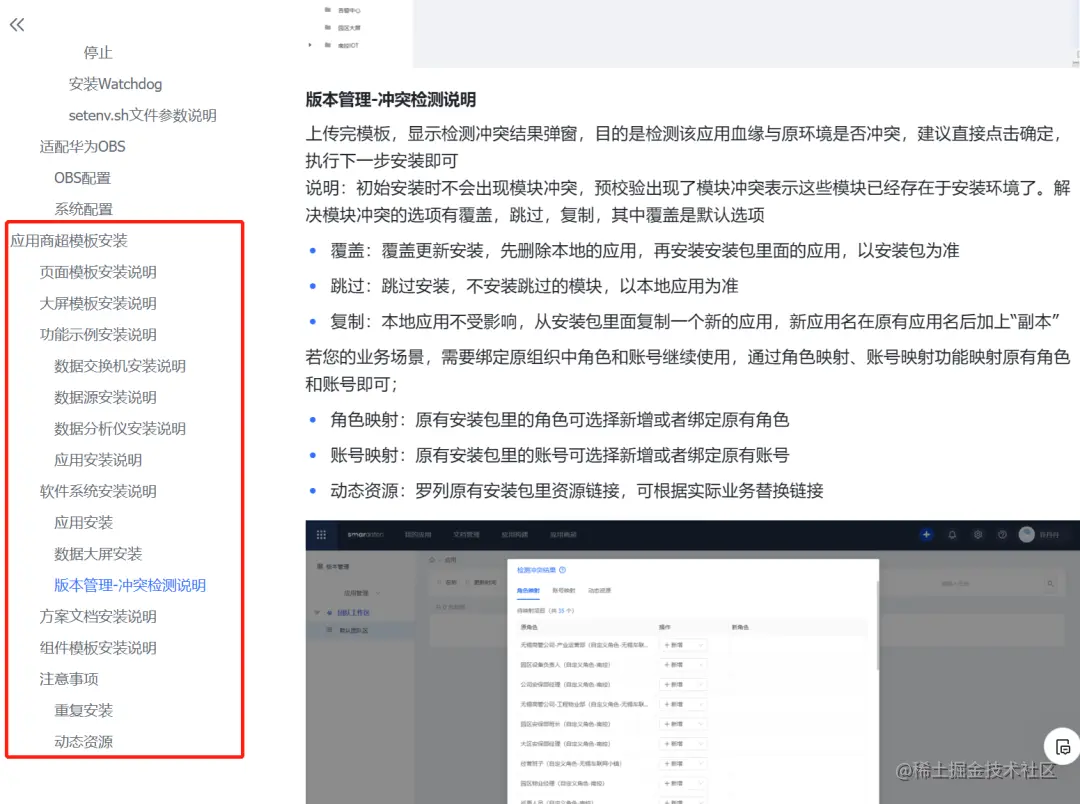
Task: Click the folder icon beside 园区大屏
Action: [x=328, y=28]
